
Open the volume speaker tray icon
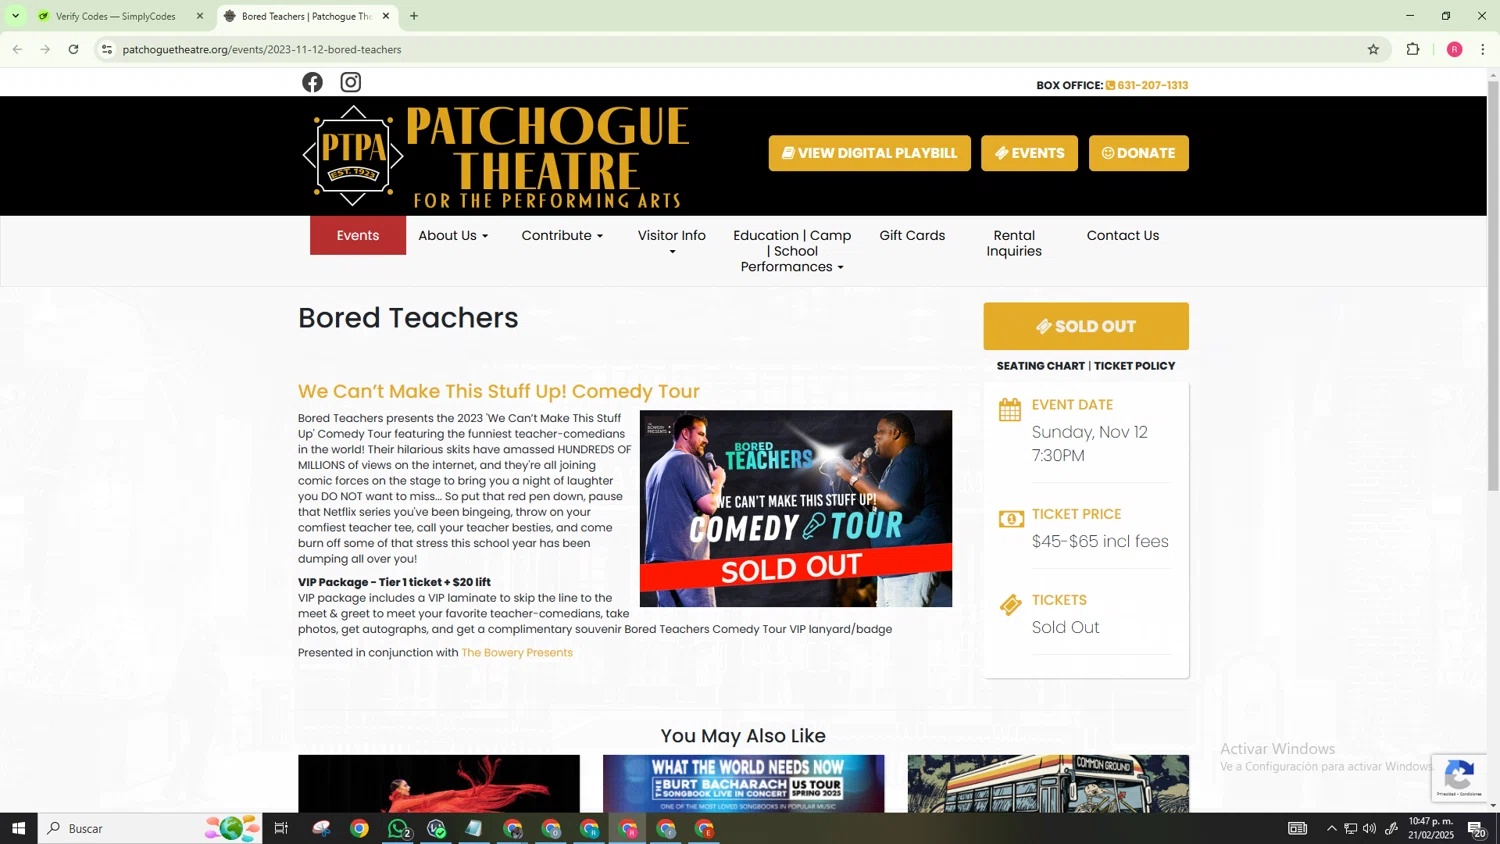coord(1369,828)
